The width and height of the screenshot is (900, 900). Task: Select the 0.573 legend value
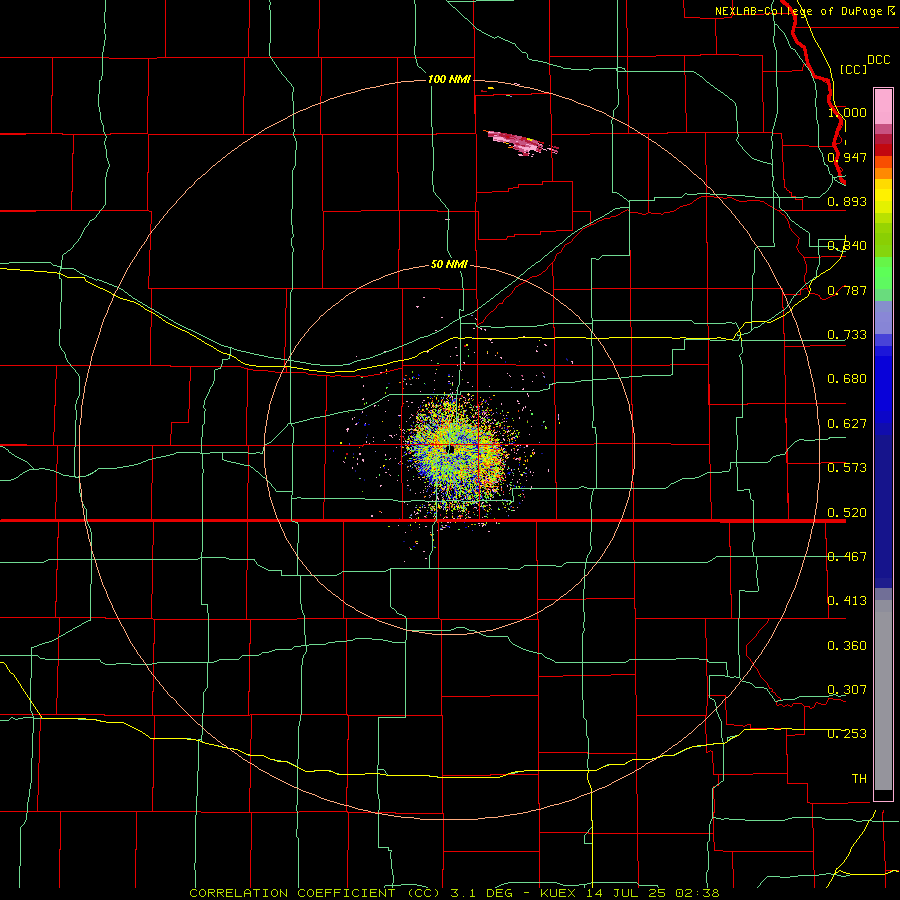pos(847,468)
